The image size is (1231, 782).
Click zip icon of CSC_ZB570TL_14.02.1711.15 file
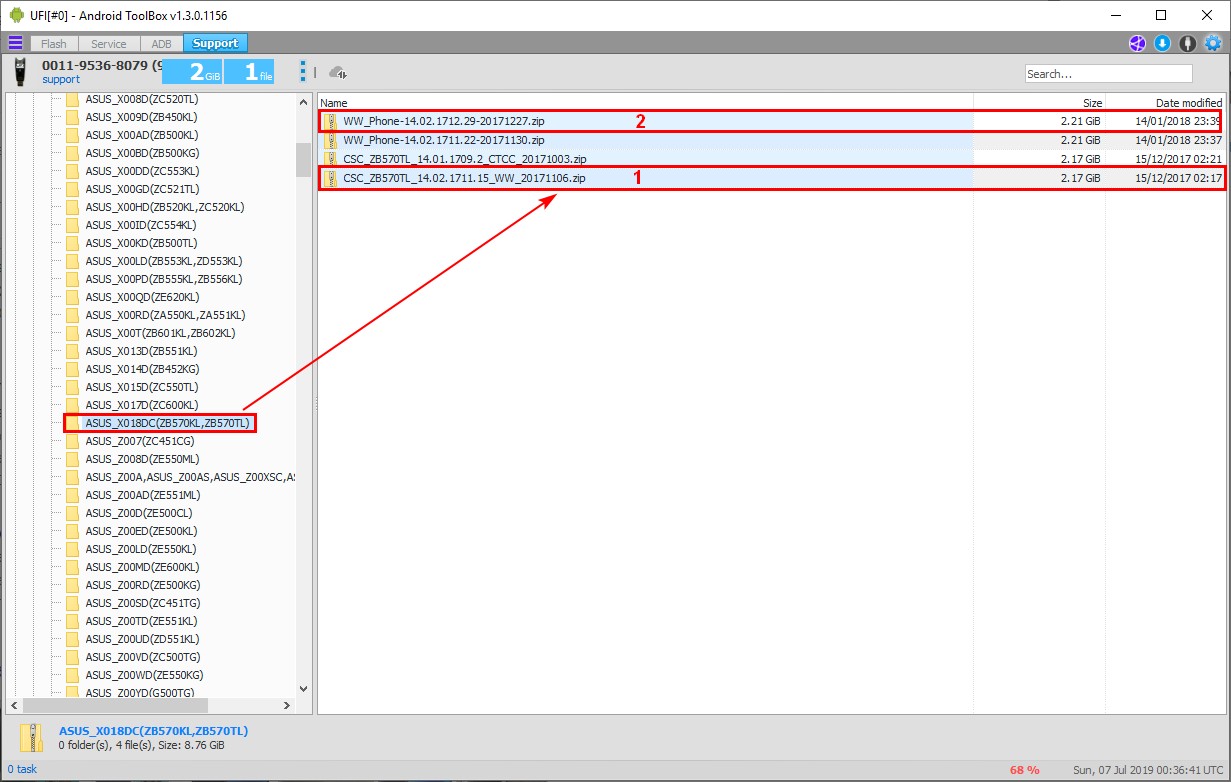pos(331,178)
